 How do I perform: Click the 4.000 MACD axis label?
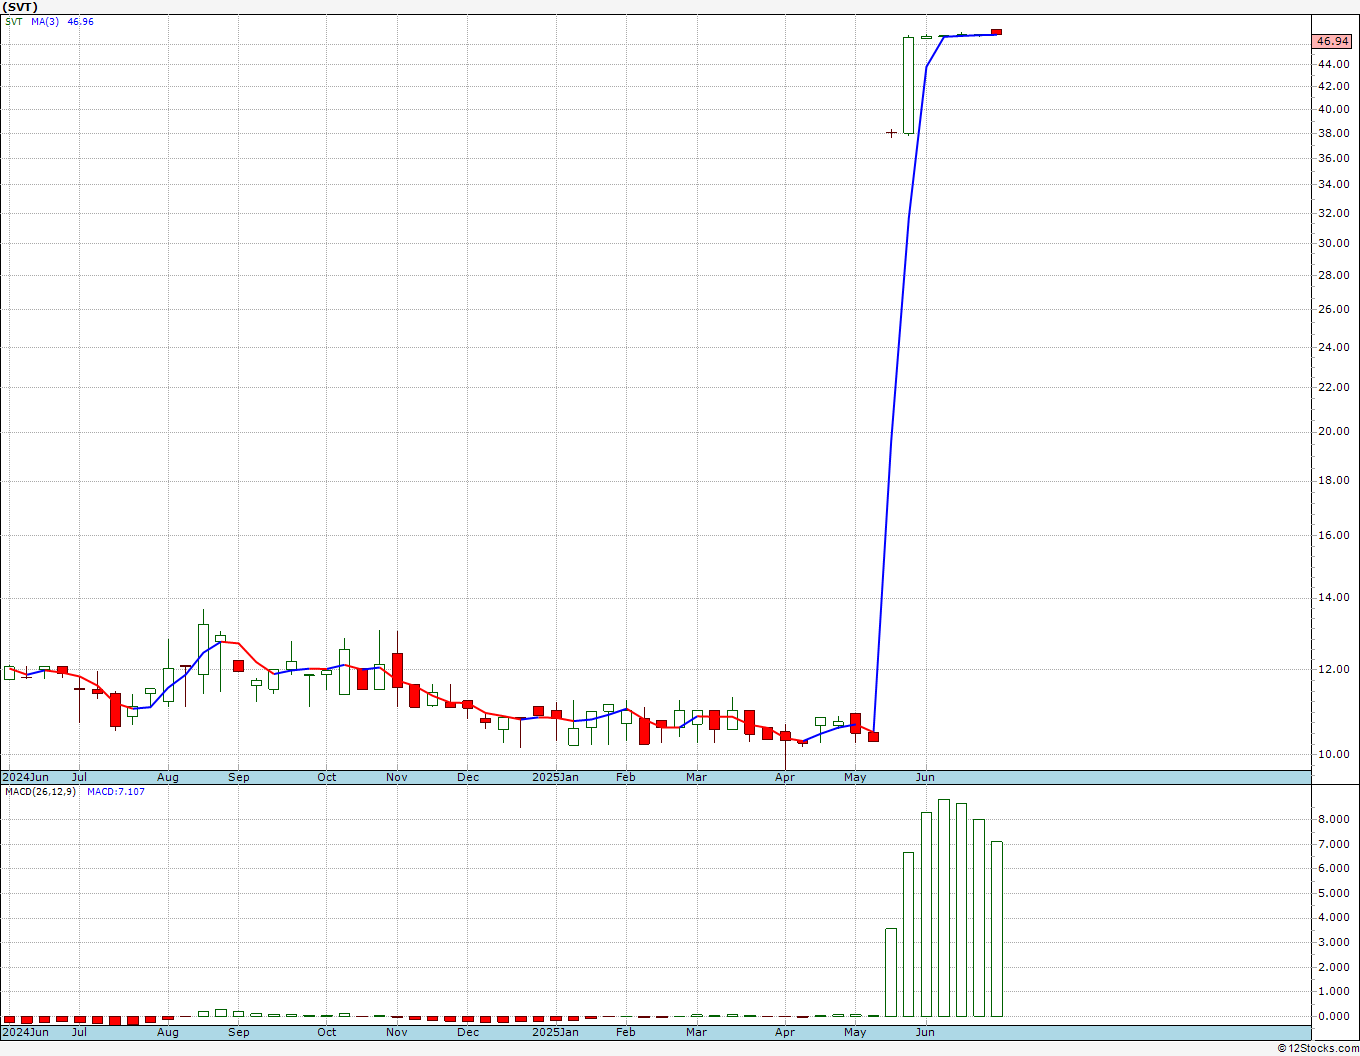coord(1334,918)
